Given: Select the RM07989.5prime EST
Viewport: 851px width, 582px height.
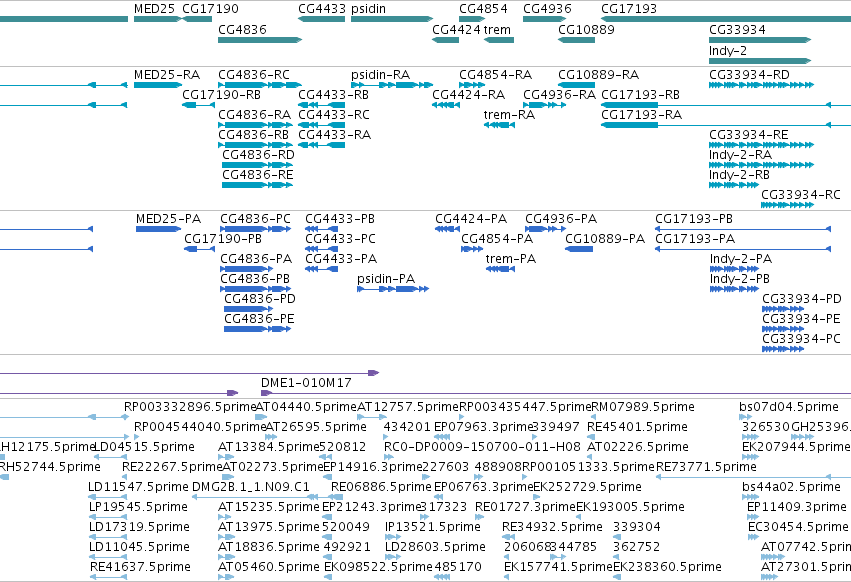Looking at the screenshot, I should click(593, 417).
